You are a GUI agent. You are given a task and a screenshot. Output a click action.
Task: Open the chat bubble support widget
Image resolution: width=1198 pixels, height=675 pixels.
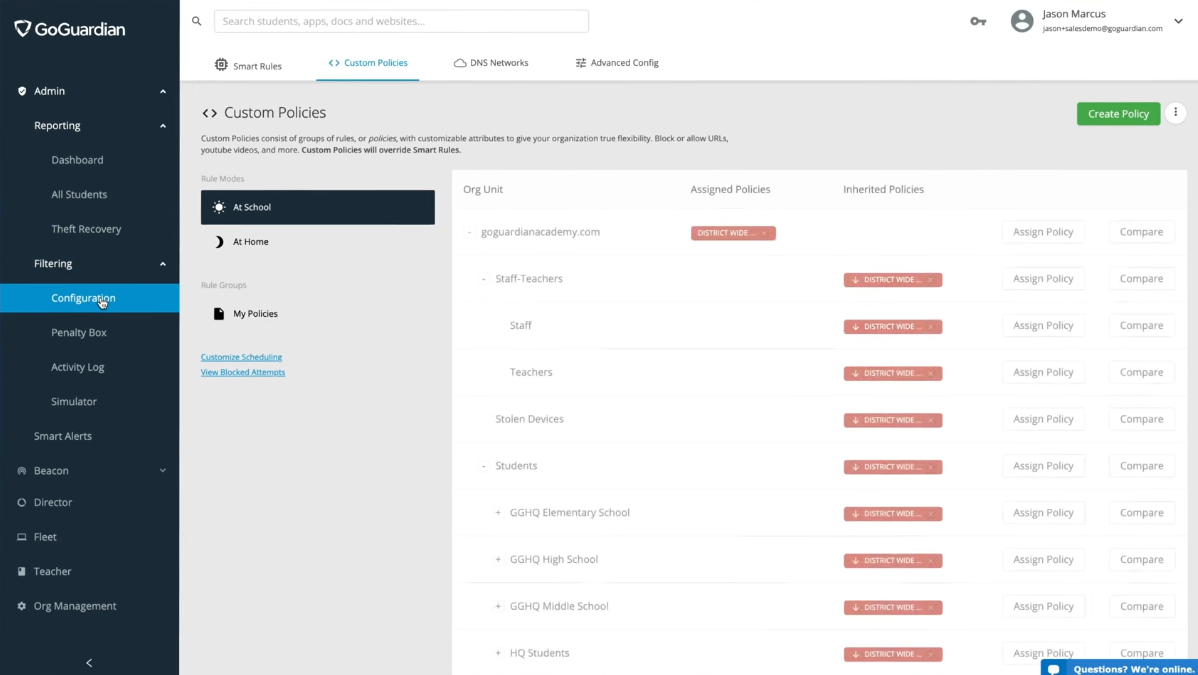click(x=1053, y=669)
